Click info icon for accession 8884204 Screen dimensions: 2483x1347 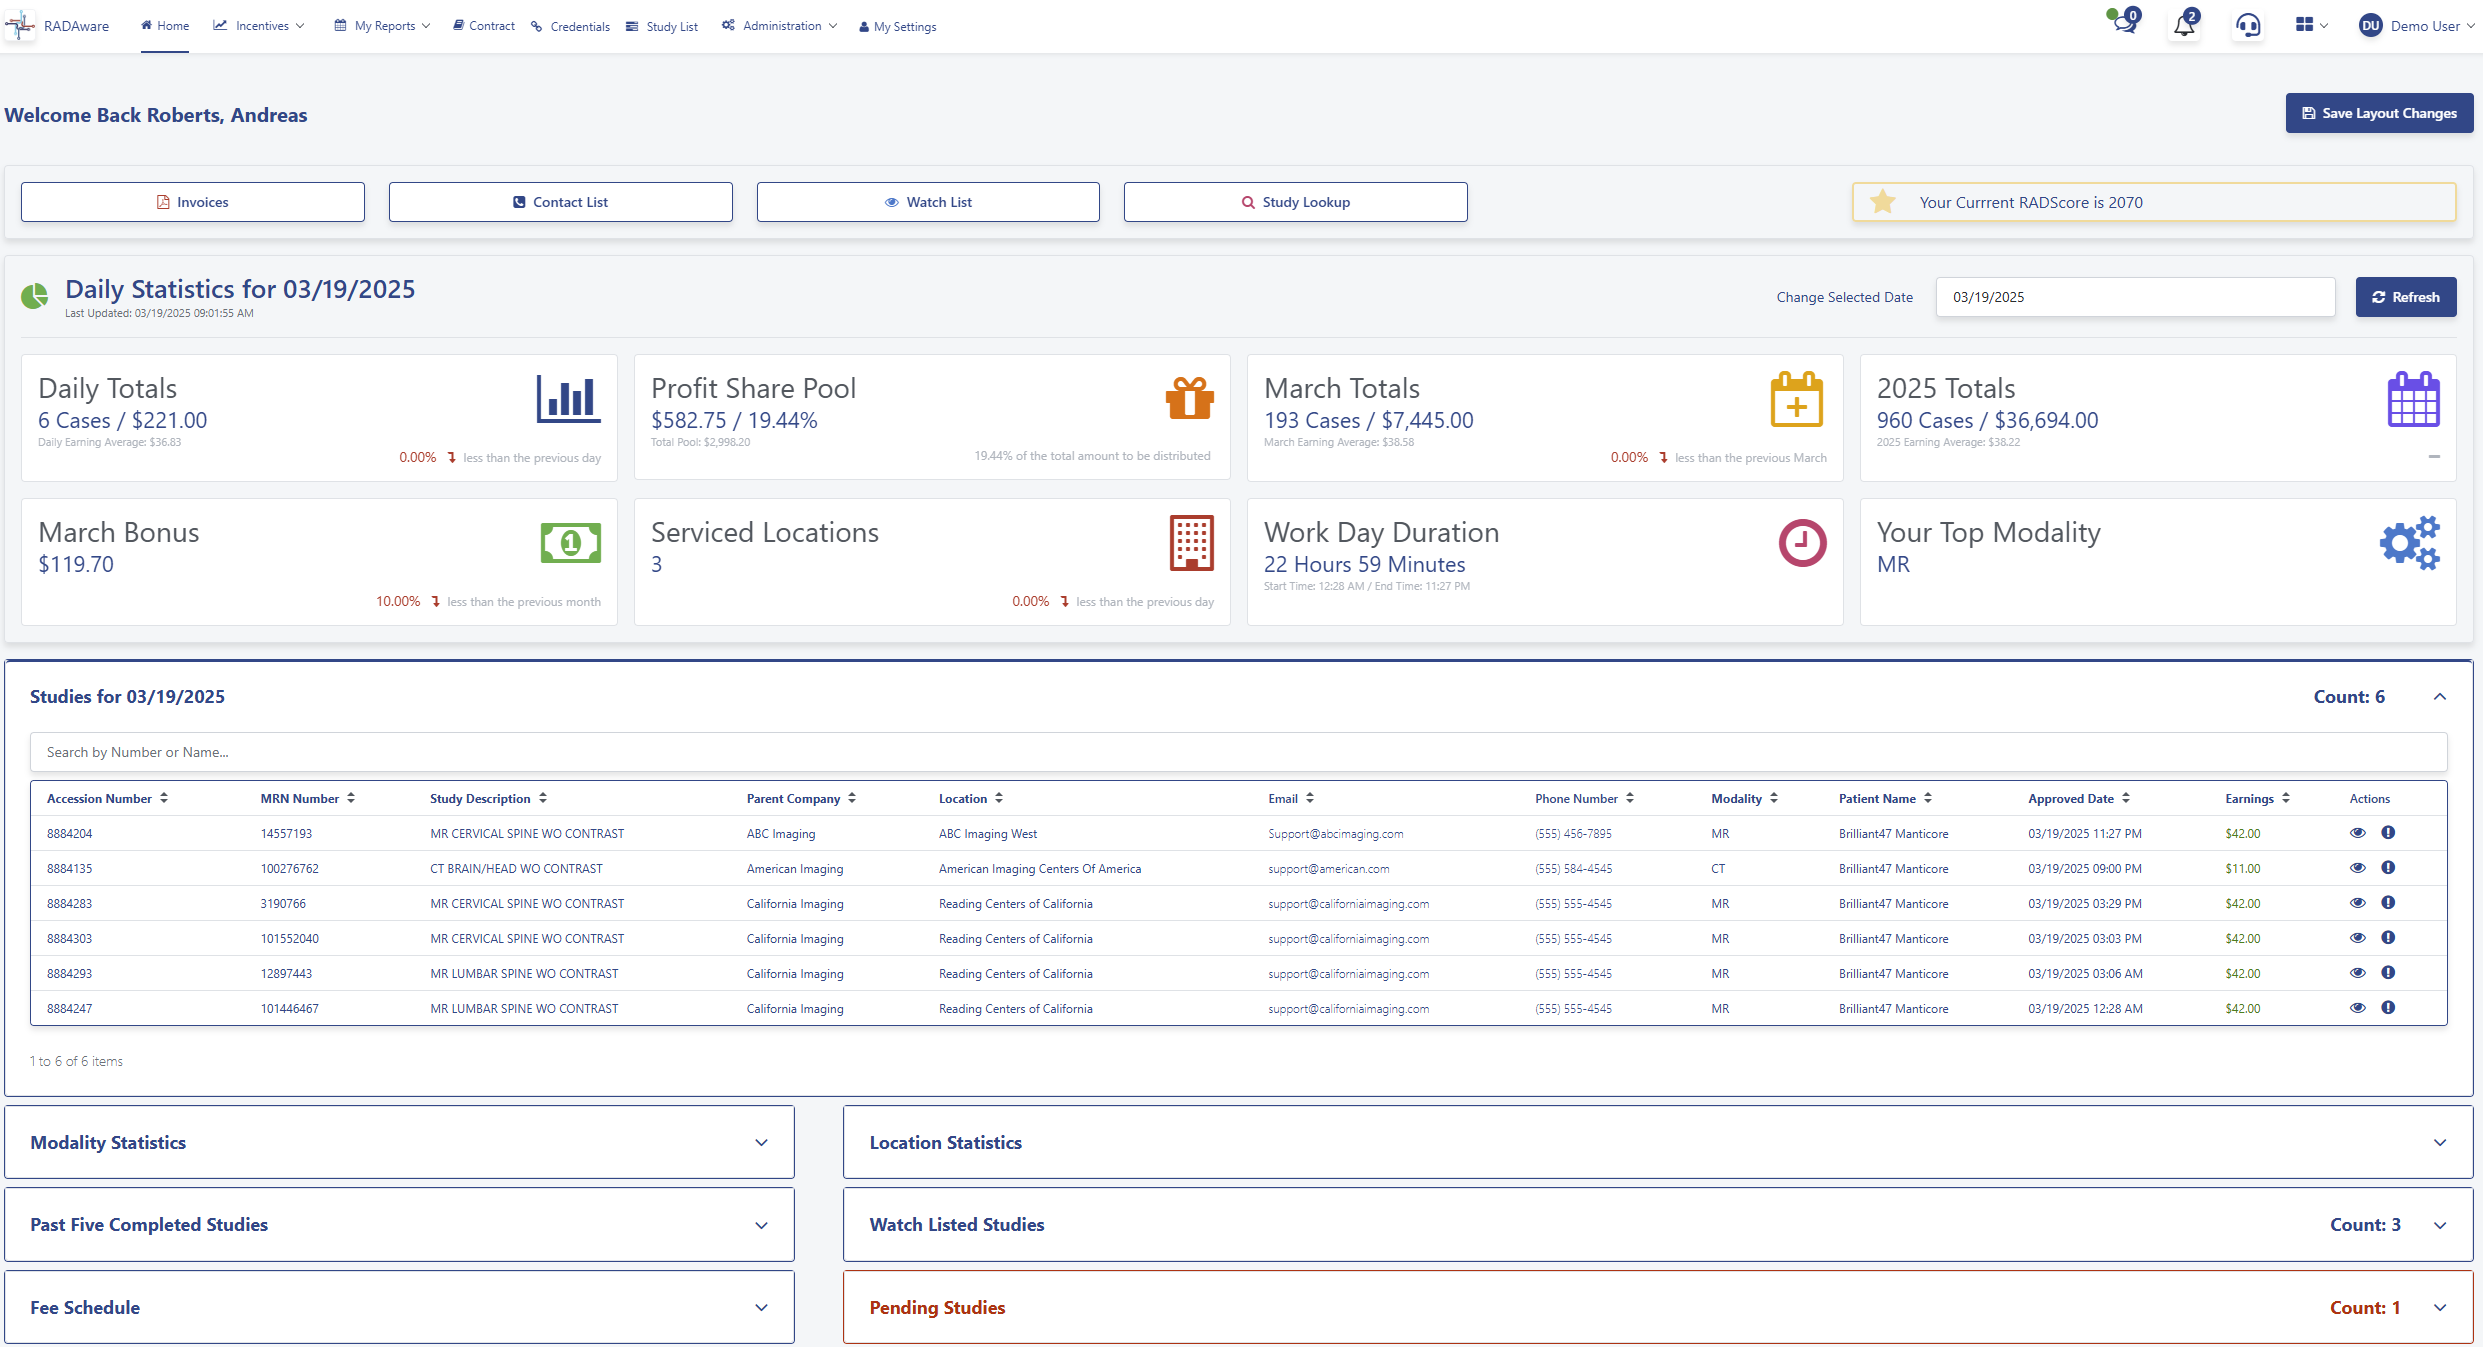click(x=2388, y=833)
